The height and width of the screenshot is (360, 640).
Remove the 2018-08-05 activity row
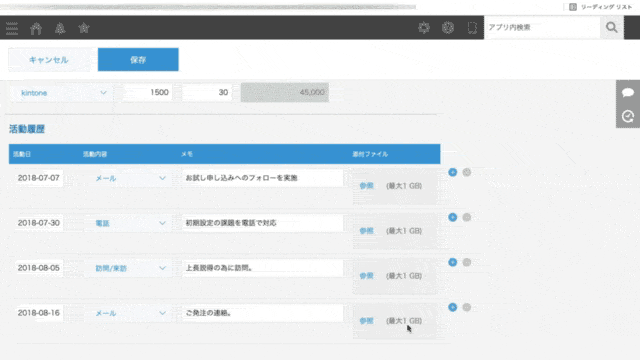click(467, 262)
